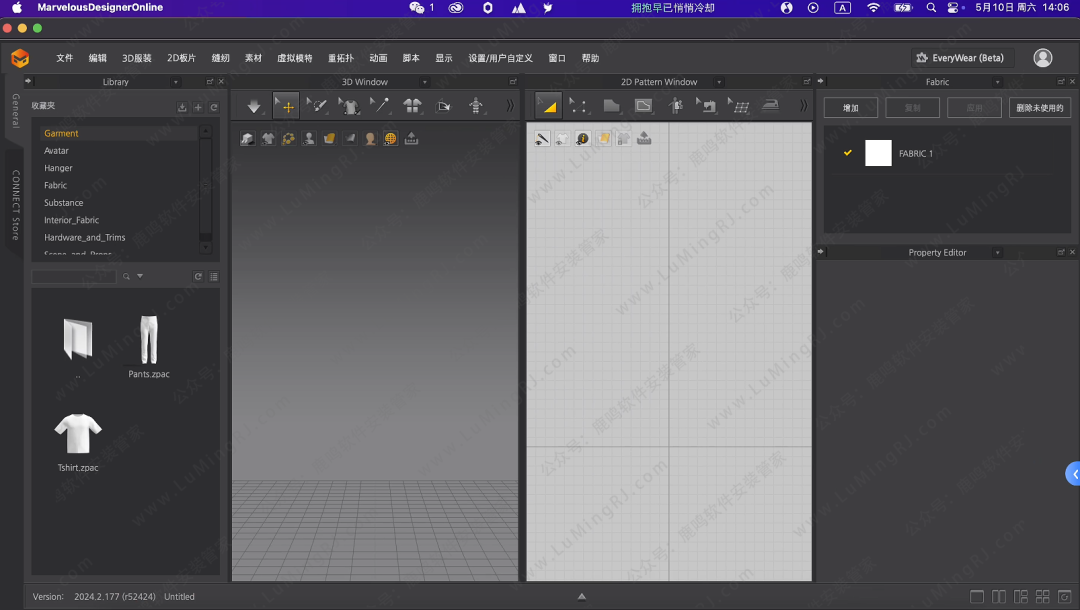The width and height of the screenshot is (1080, 610).
Task: Switch library to list view icon
Action: [213, 277]
